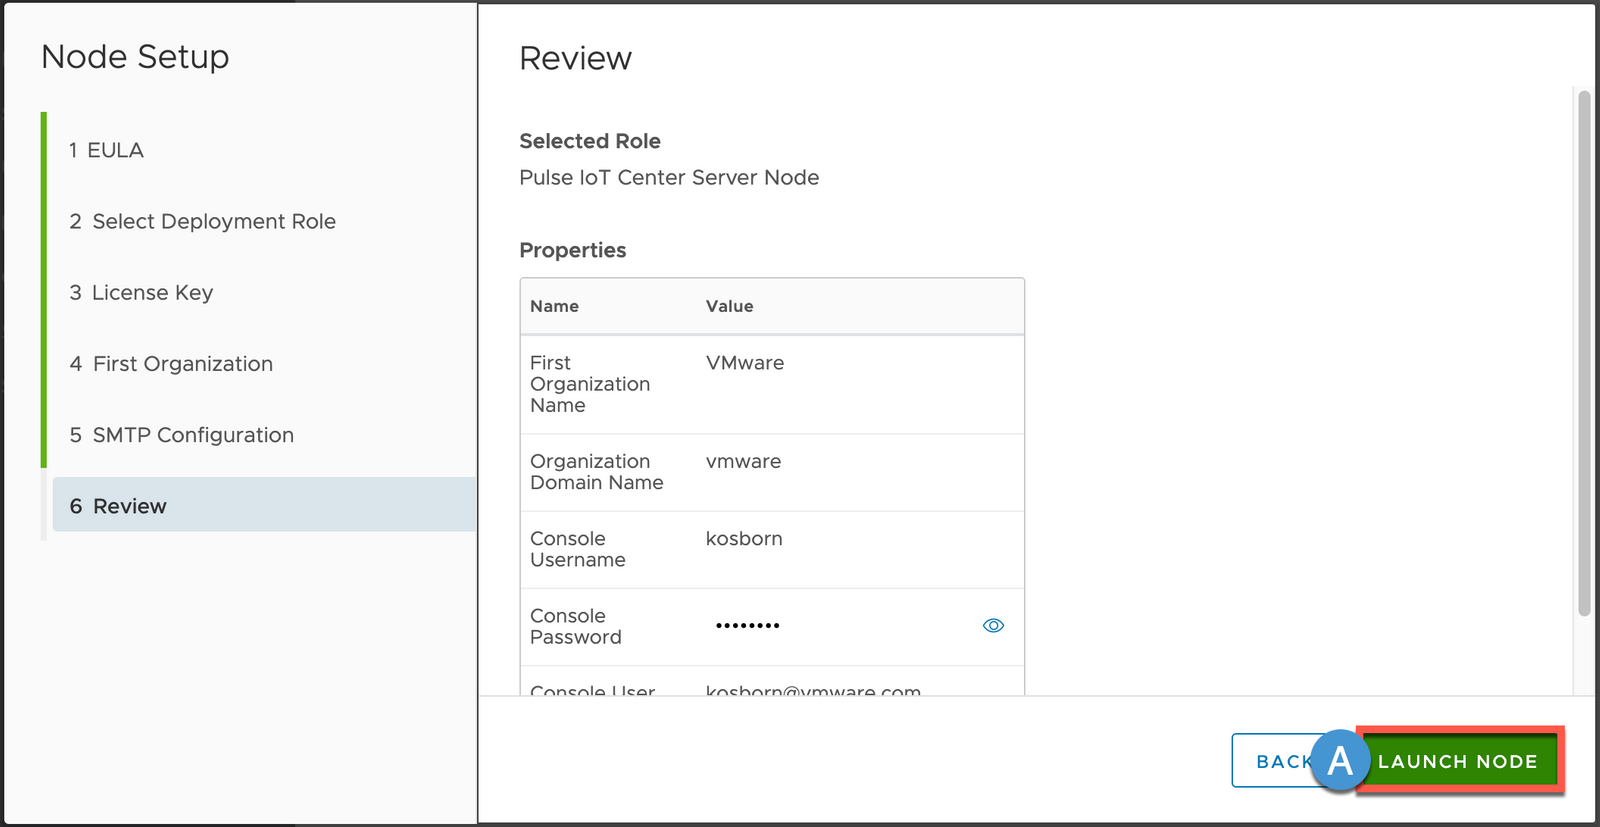Screen dimensions: 1600x827
Task: Click the Properties section heading
Action: click(x=572, y=250)
